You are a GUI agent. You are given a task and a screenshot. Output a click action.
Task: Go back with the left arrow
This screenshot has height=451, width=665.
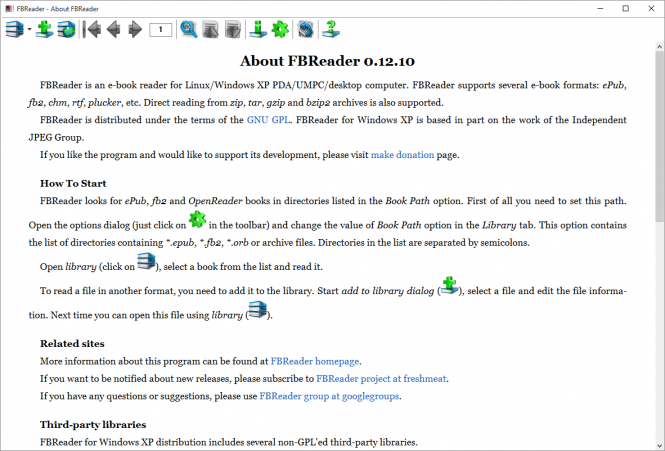[113, 30]
